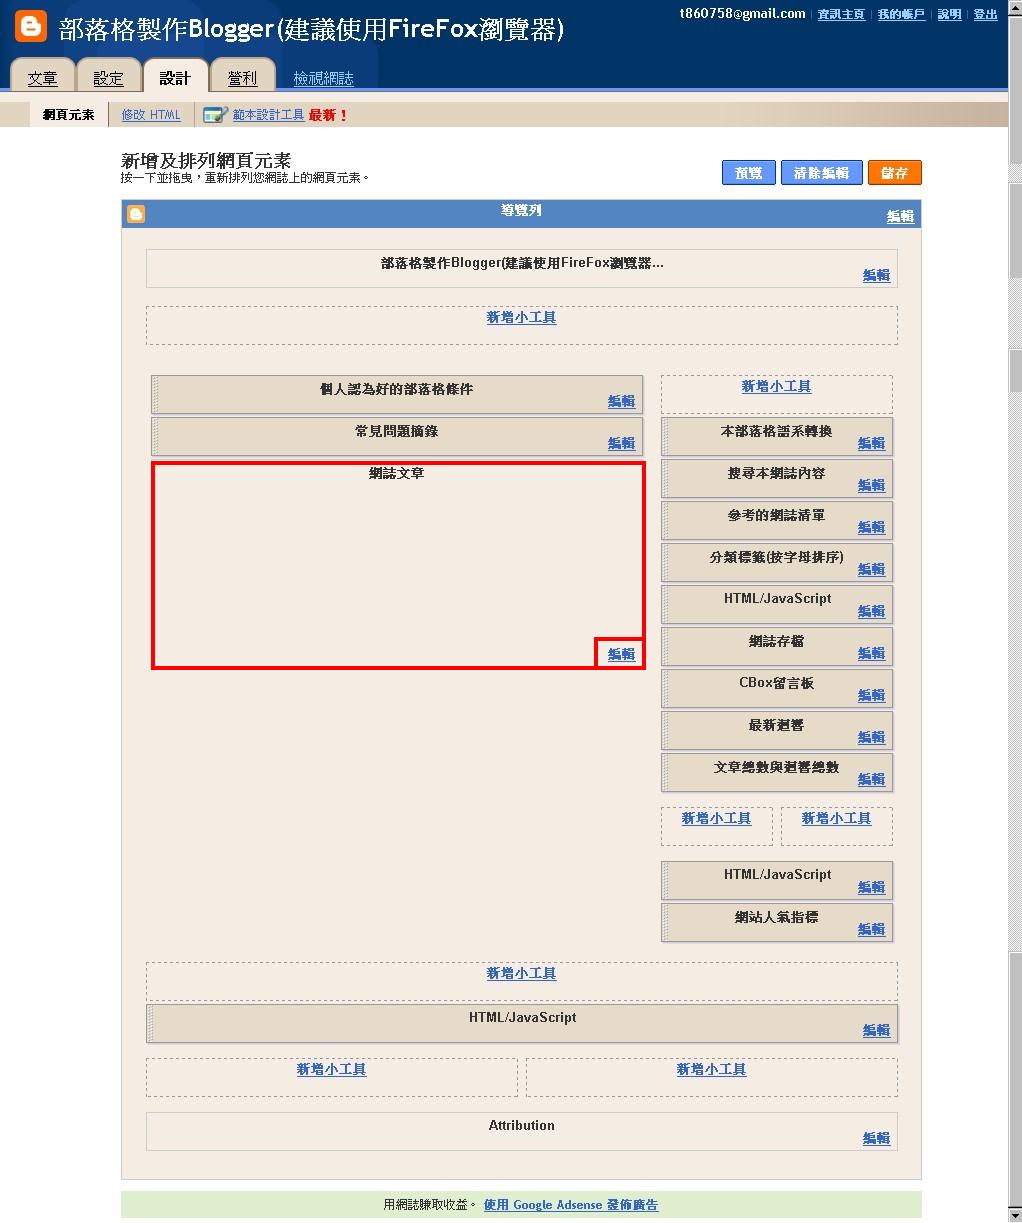Open the 文章 tab
This screenshot has width=1022, height=1223.
(x=43, y=78)
